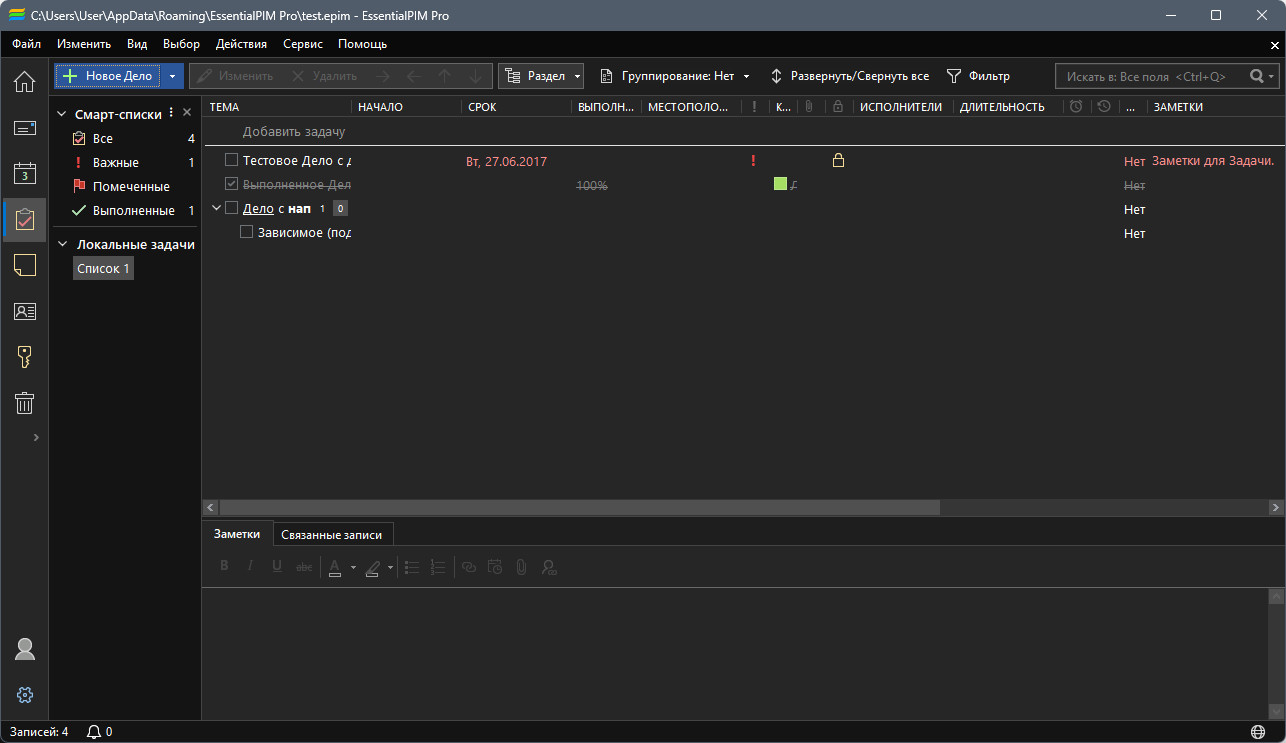1286x743 pixels.
Task: Open search field options dropdown
Action: (x=1271, y=77)
